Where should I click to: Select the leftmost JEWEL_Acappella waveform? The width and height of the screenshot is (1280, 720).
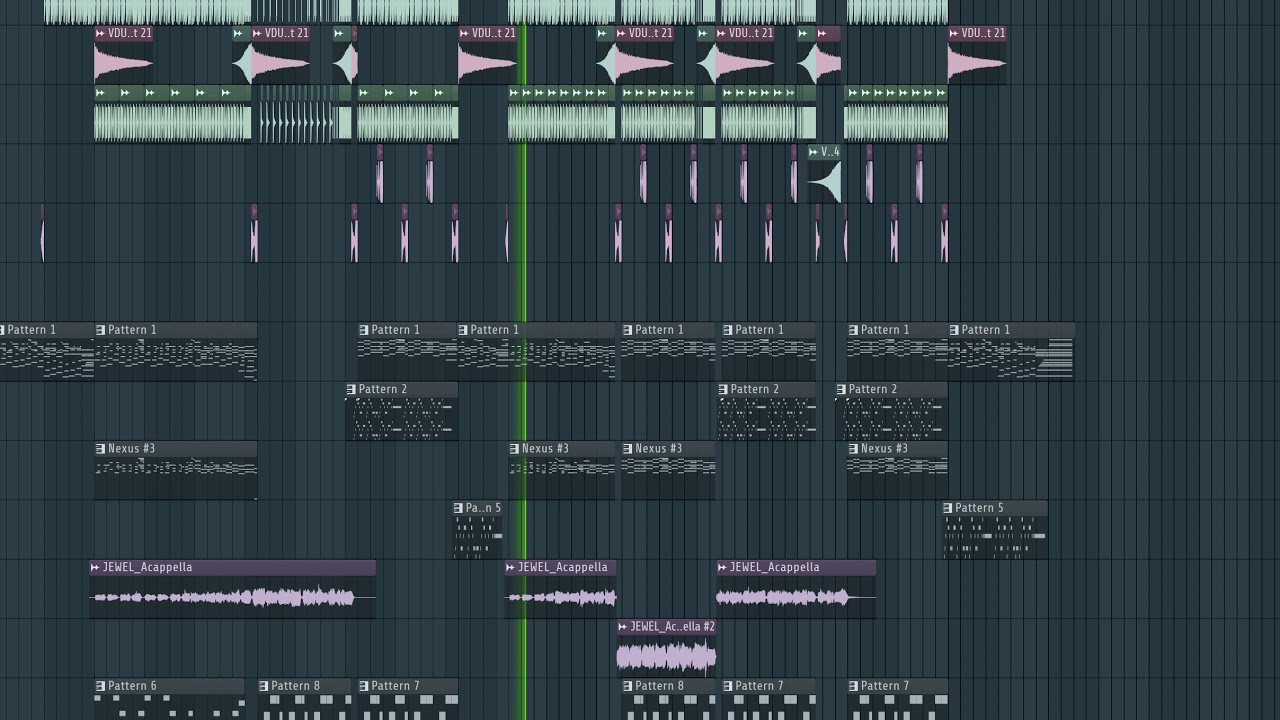tap(232, 598)
